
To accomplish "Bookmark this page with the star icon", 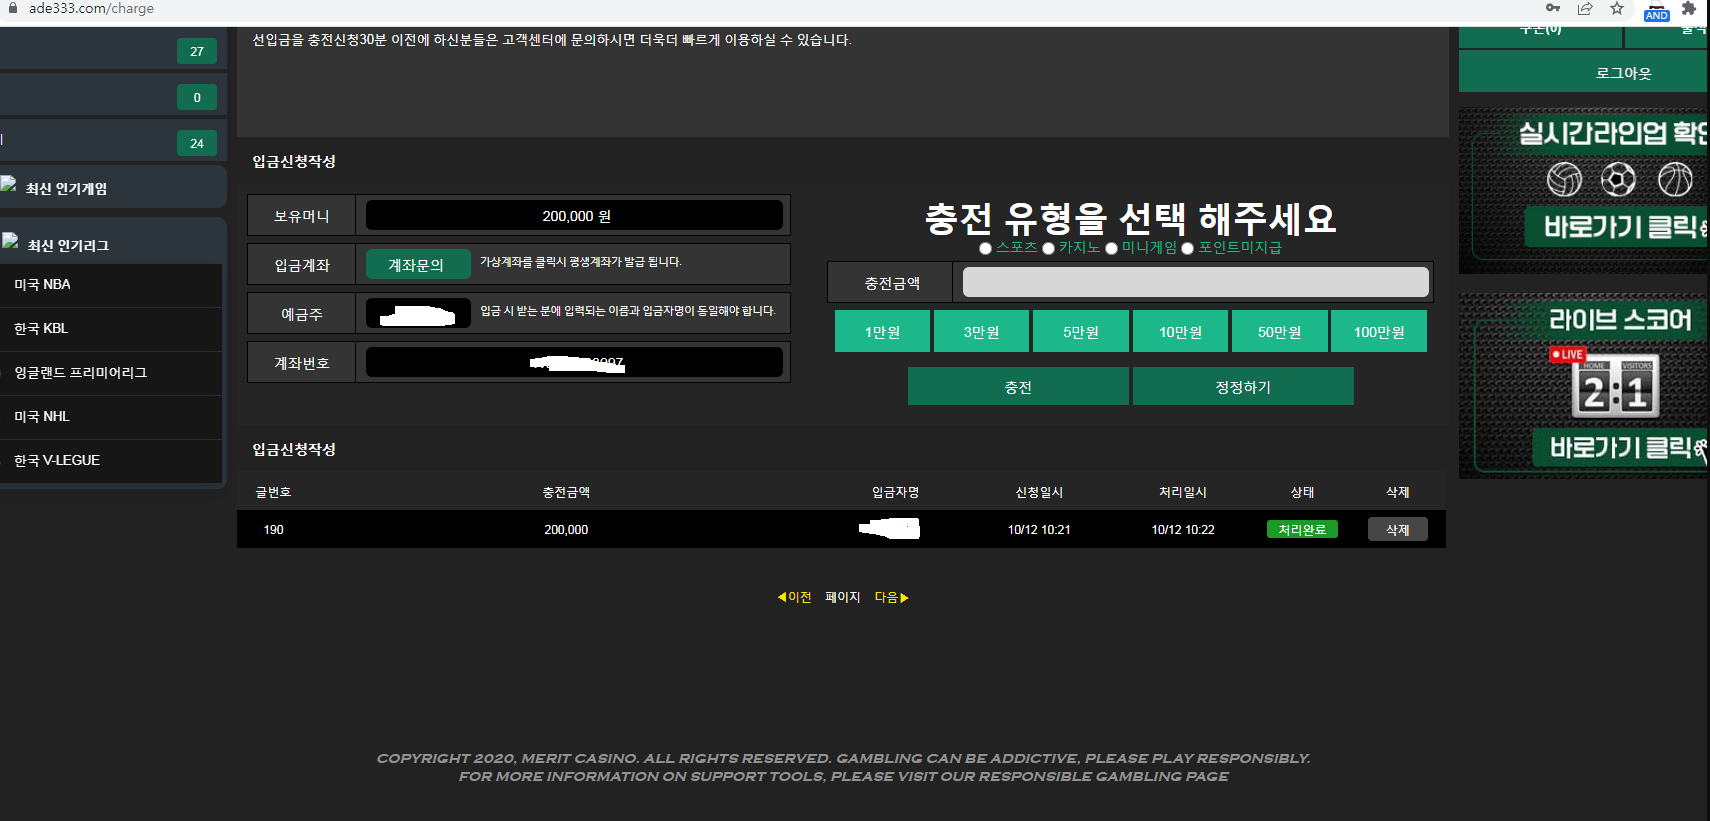I will click(x=1617, y=8).
